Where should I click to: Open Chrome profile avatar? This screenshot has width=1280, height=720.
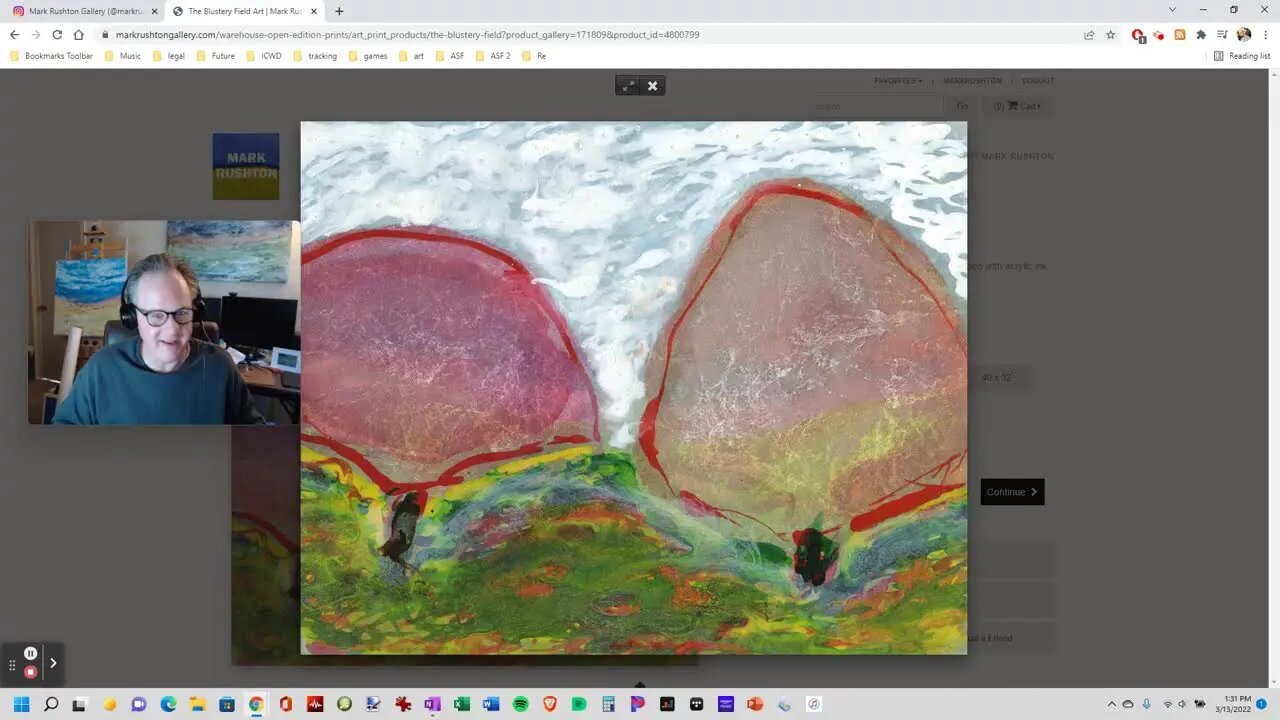tap(1244, 35)
